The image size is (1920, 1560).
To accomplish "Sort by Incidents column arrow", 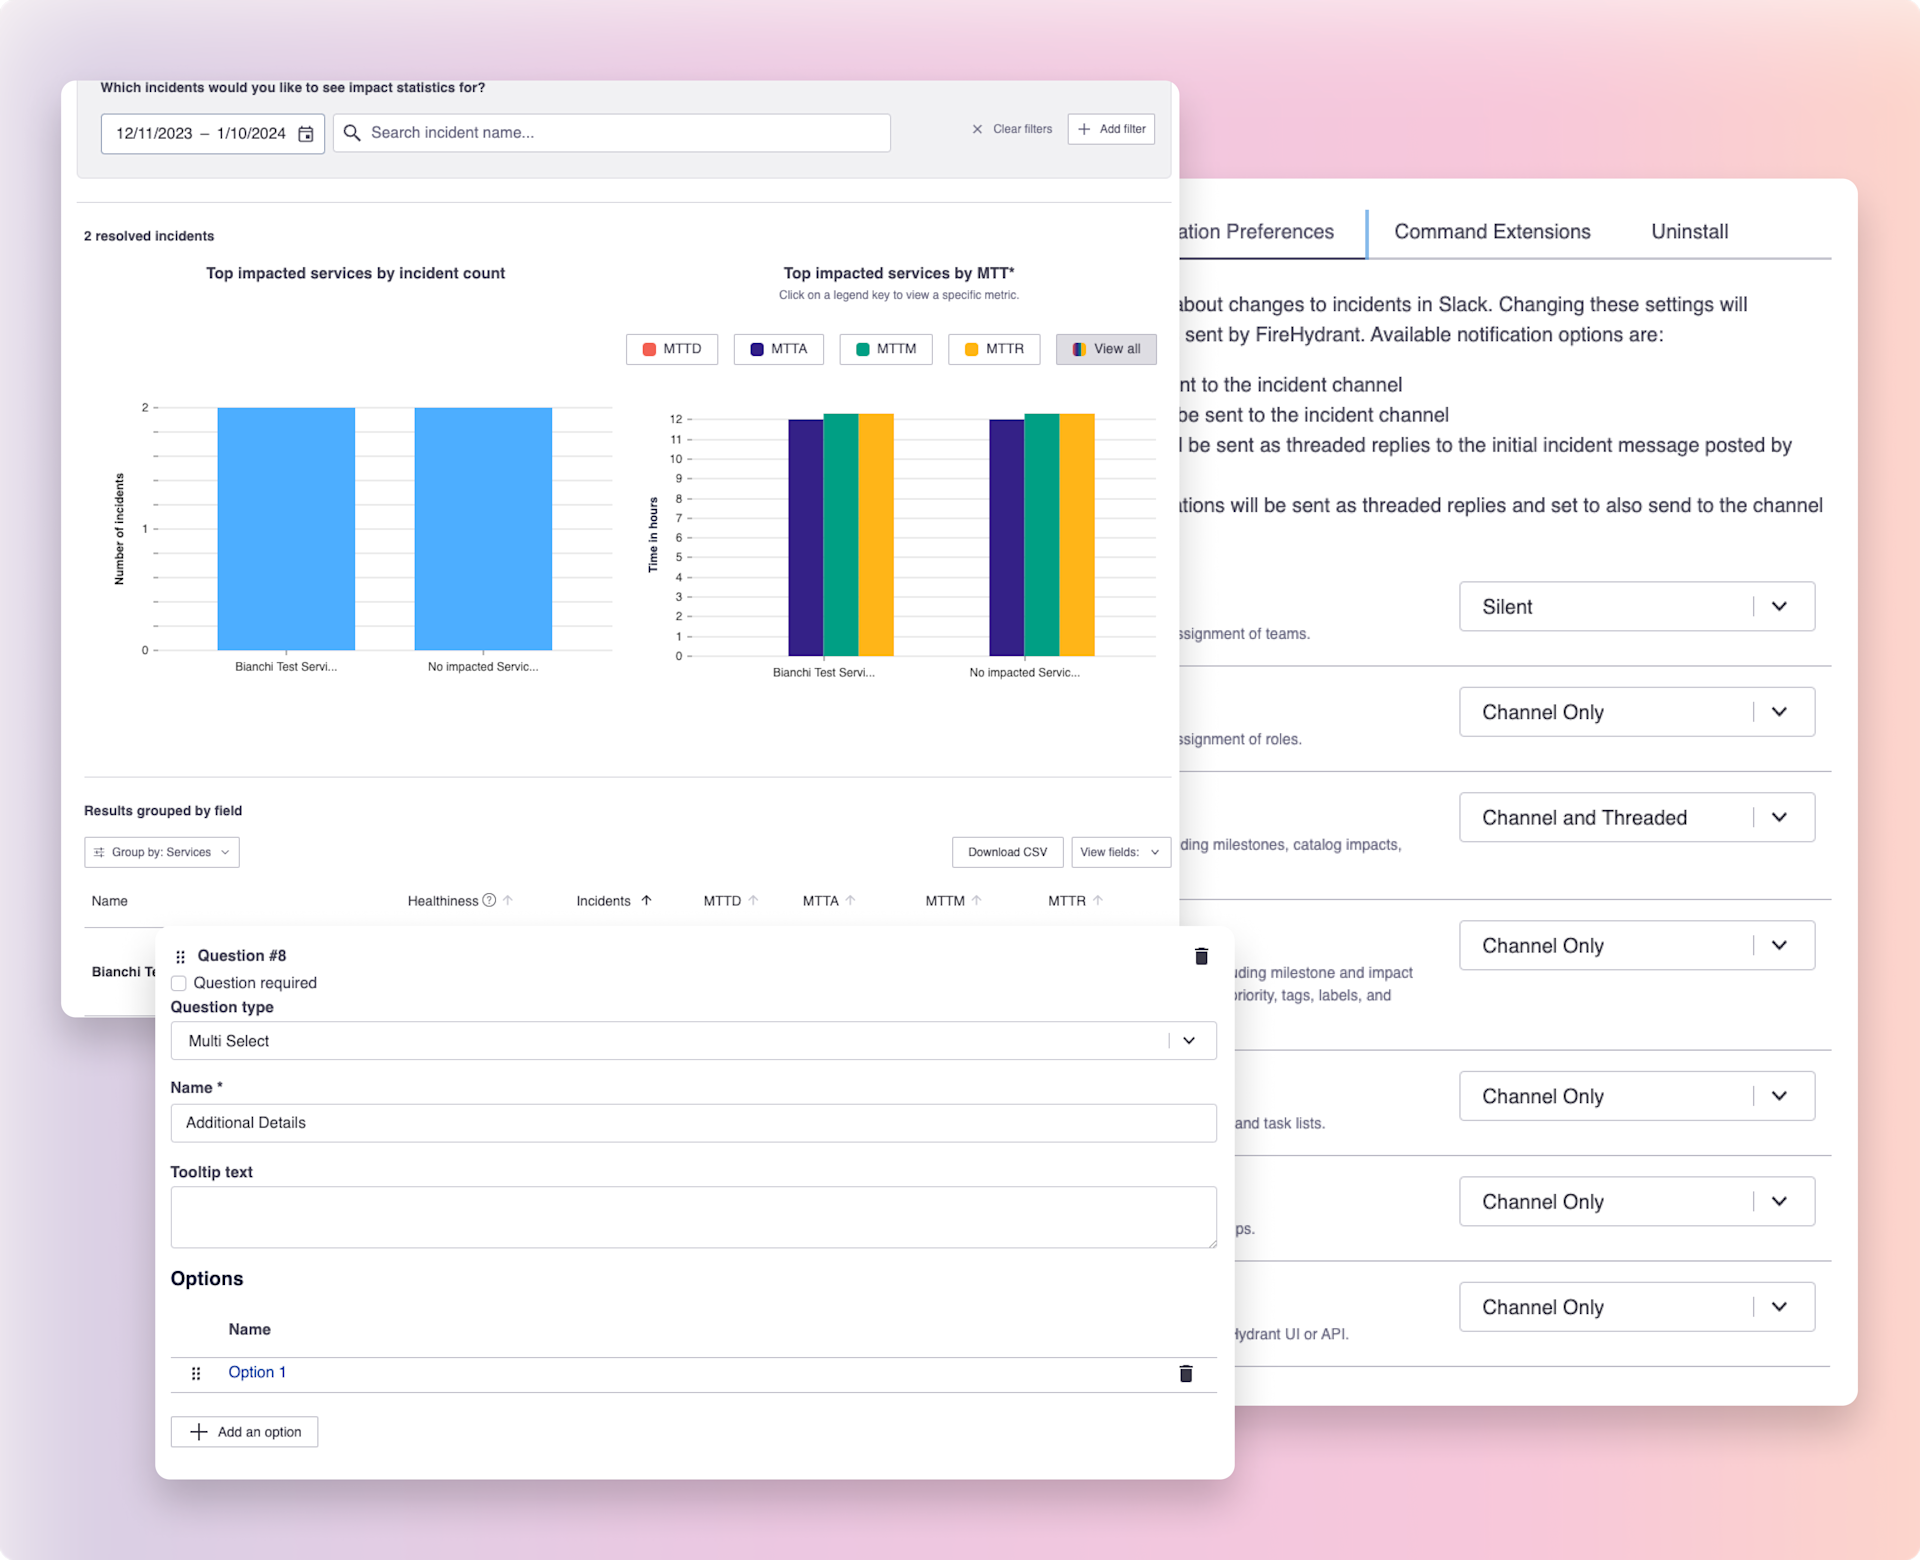I will point(646,900).
